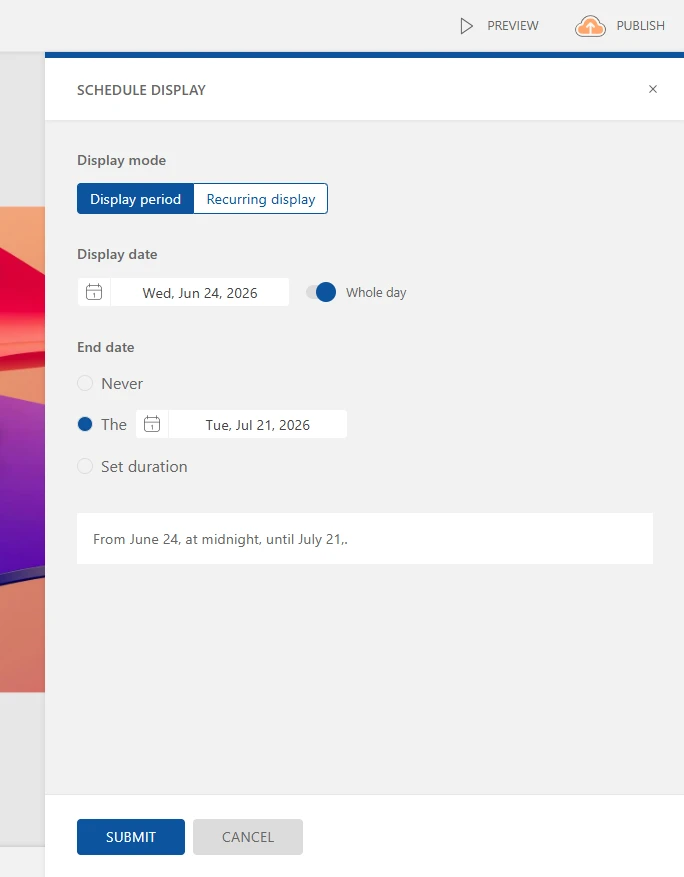Click the Preview play icon

tap(466, 26)
